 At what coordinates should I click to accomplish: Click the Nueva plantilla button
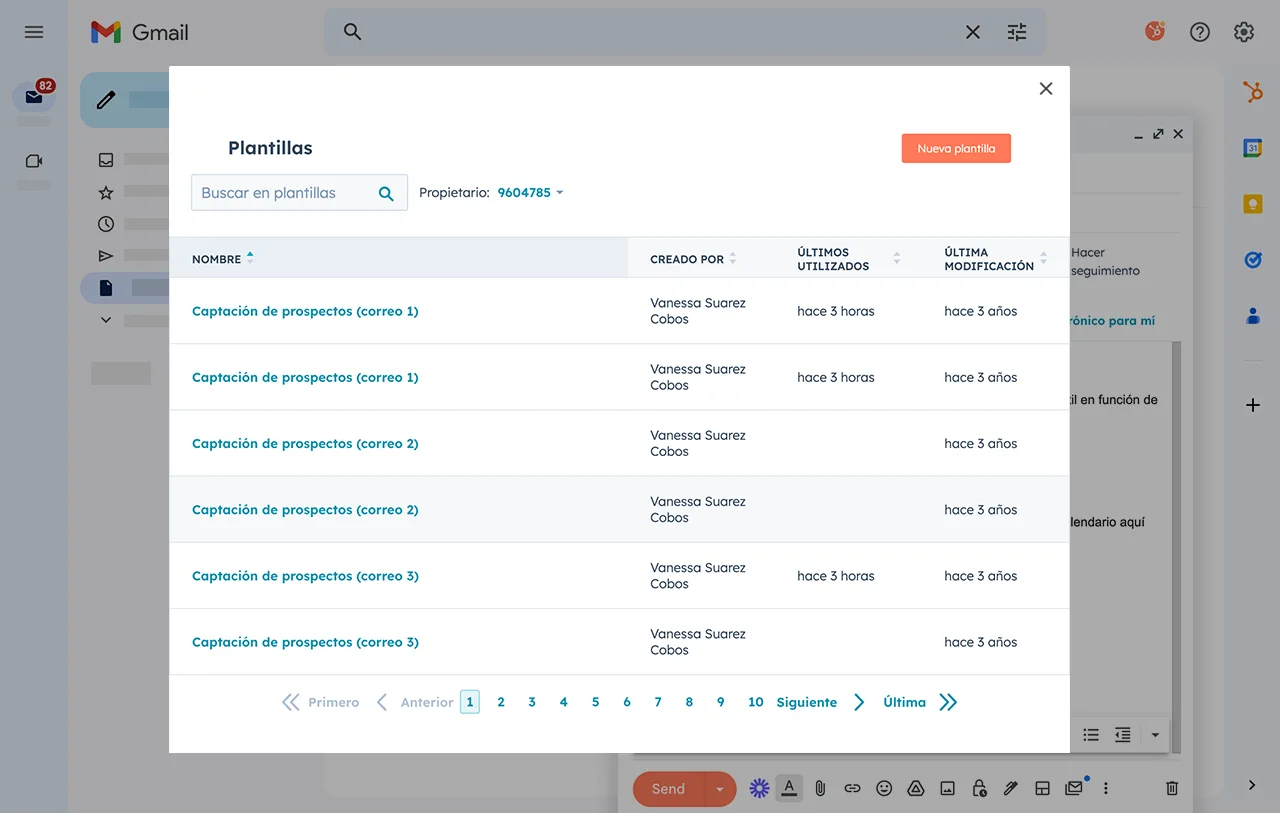coord(956,148)
